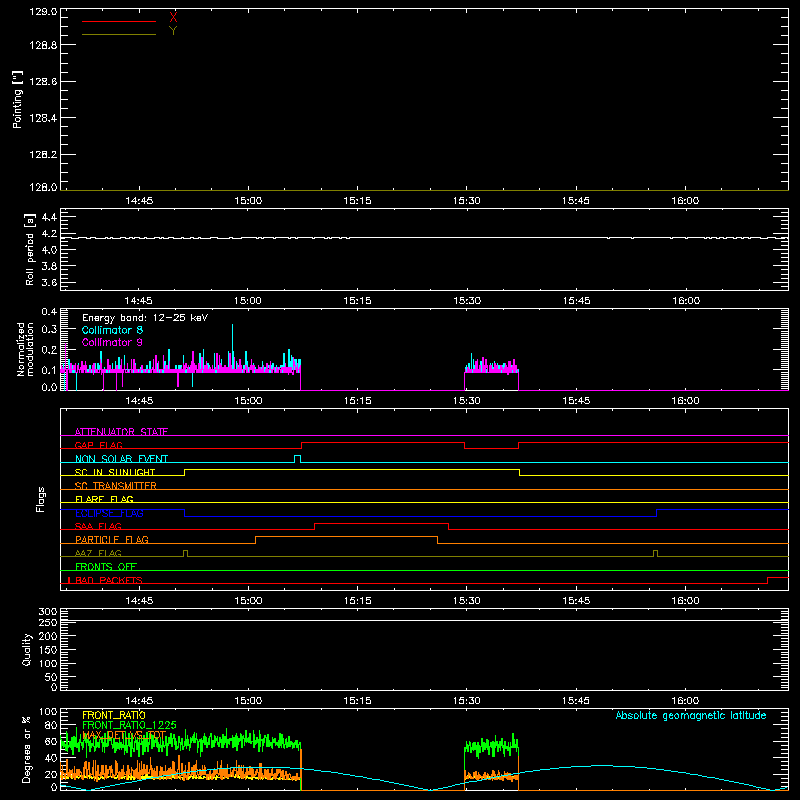This screenshot has height=800, width=800.
Task: Click the ECLIPSE_FLAG label
Action: point(109,513)
